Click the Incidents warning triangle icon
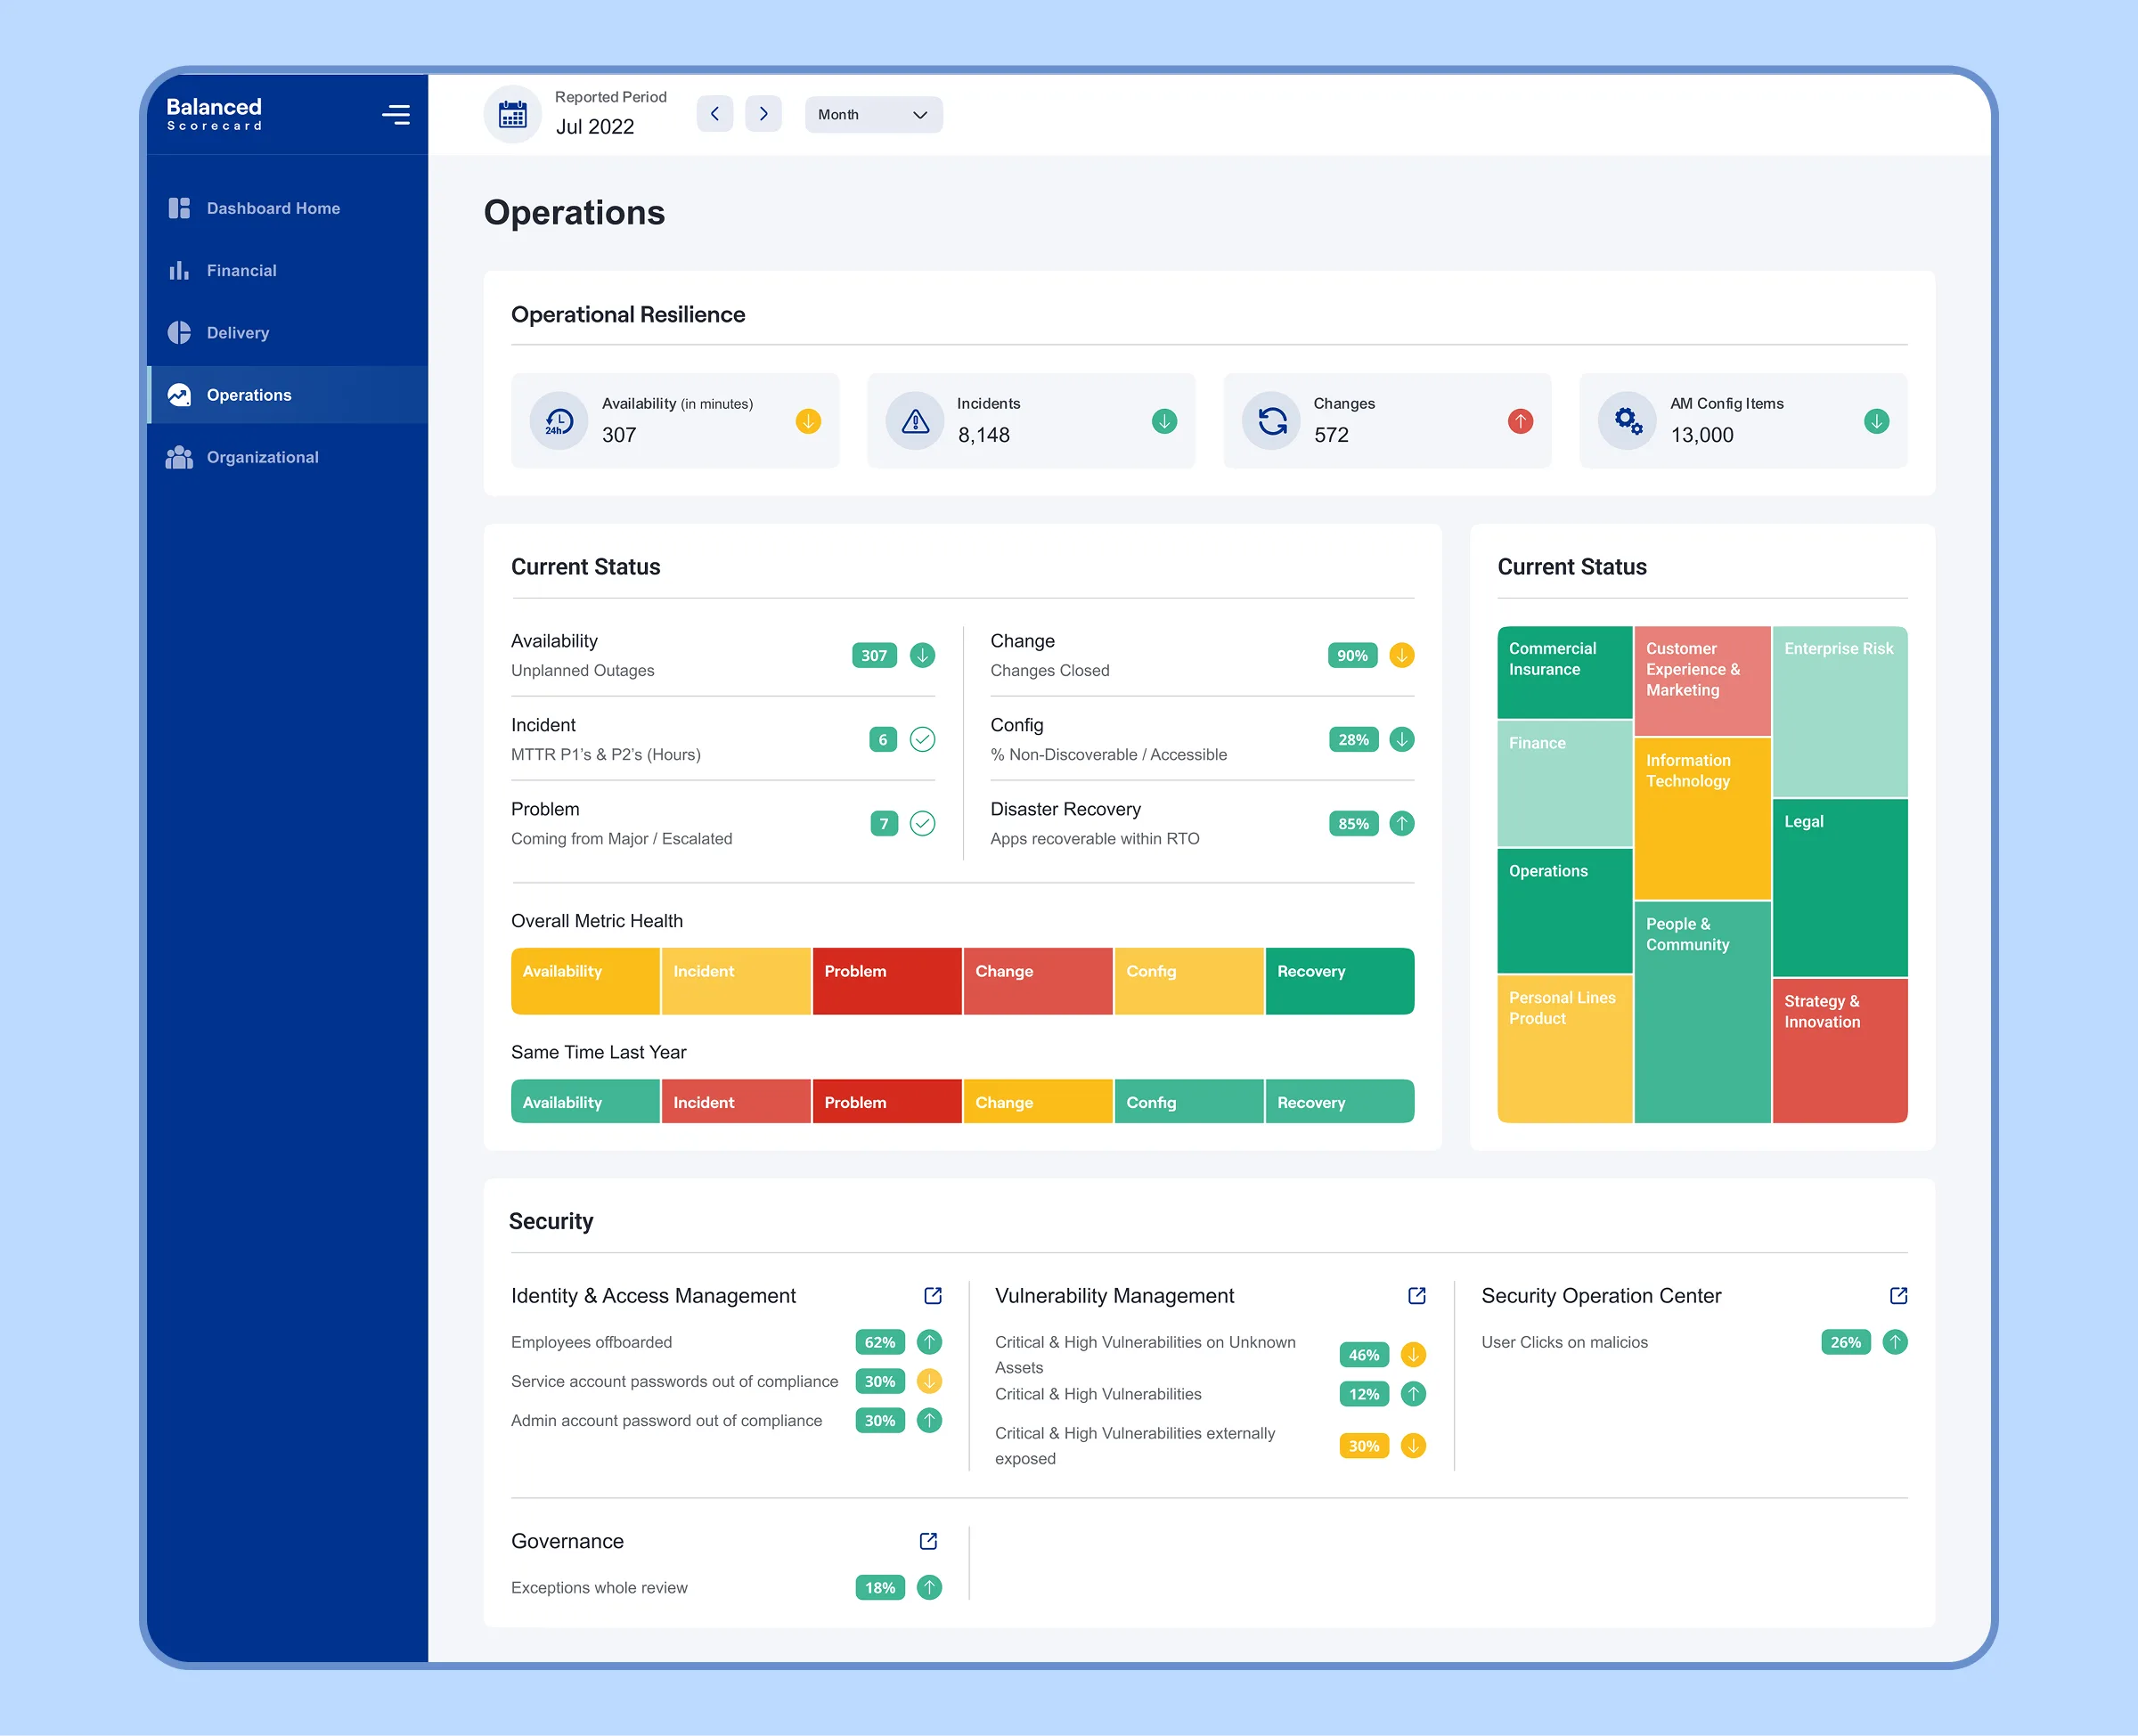This screenshot has height=1736, width=2138. (915, 421)
